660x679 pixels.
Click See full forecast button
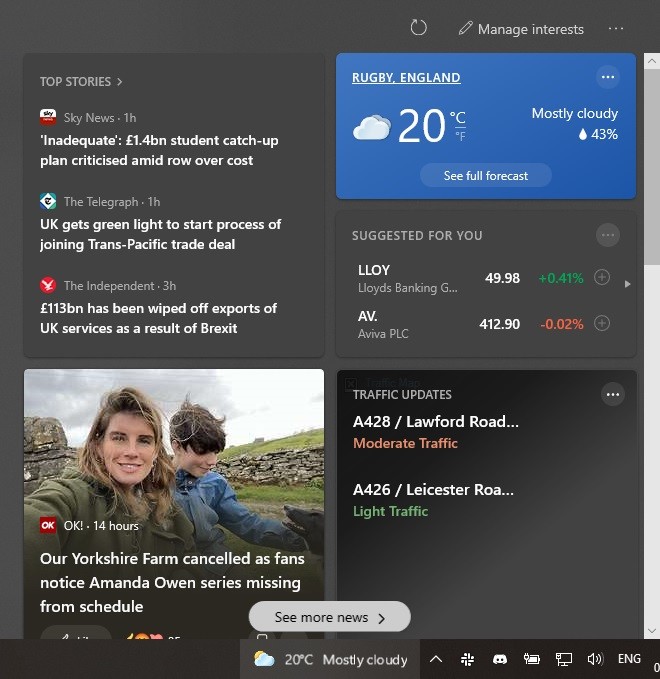[485, 175]
